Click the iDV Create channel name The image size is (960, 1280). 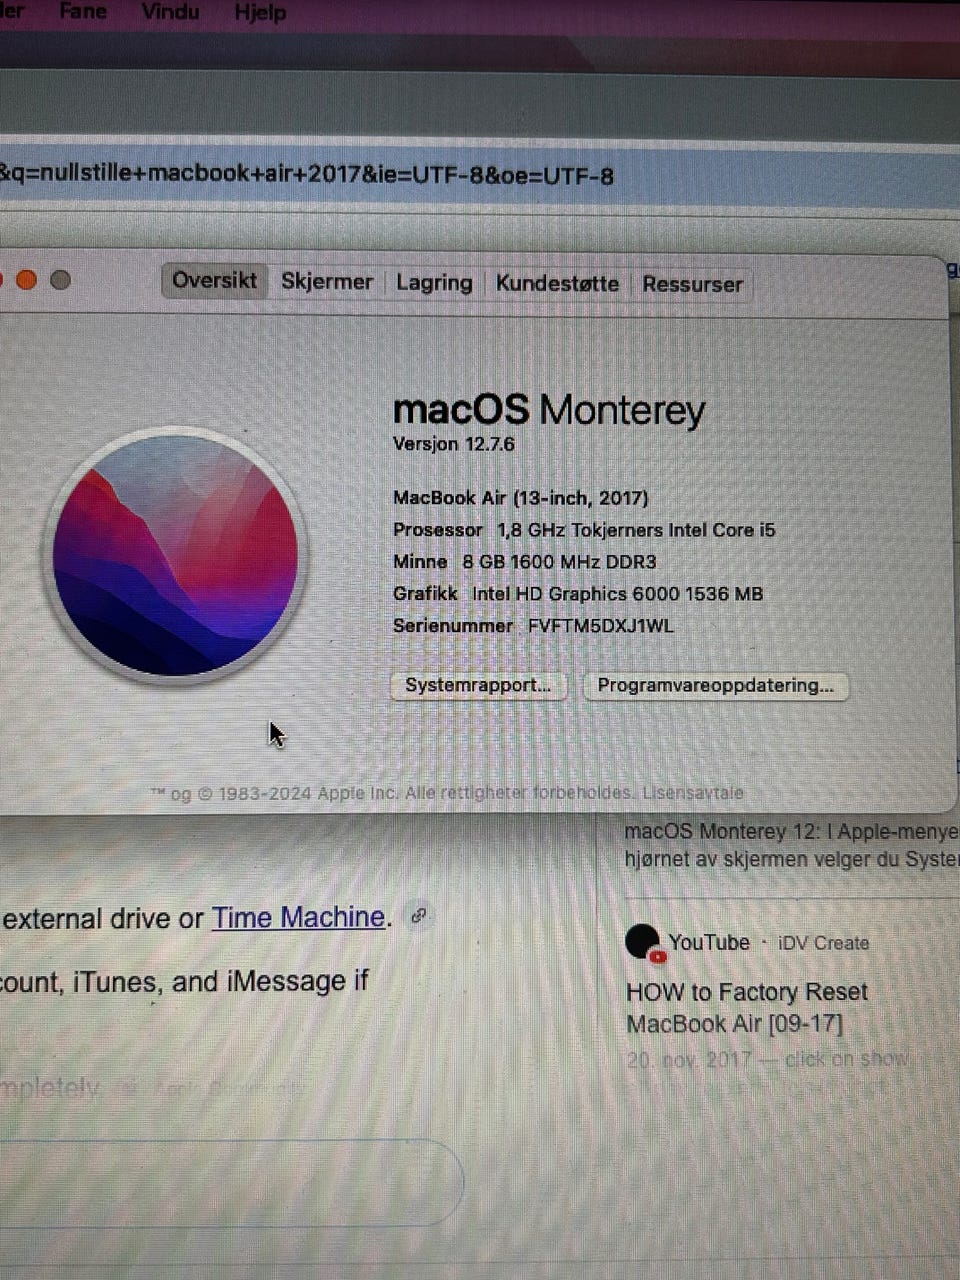824,943
